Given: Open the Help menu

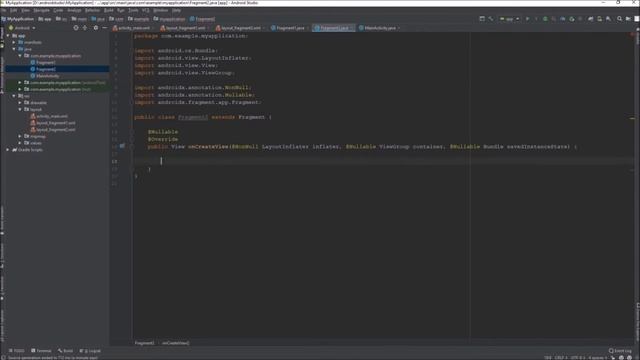Looking at the screenshot, I should point(176,10).
